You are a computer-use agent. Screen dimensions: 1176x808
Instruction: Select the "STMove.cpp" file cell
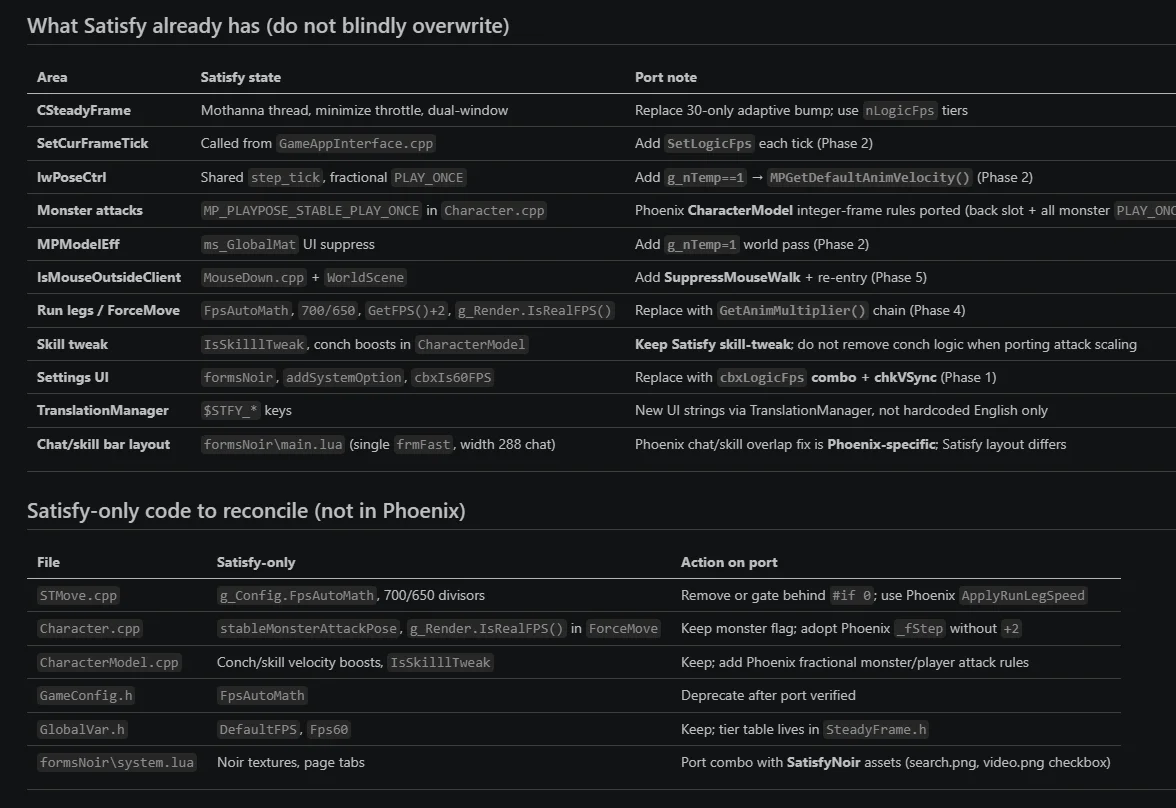79,595
